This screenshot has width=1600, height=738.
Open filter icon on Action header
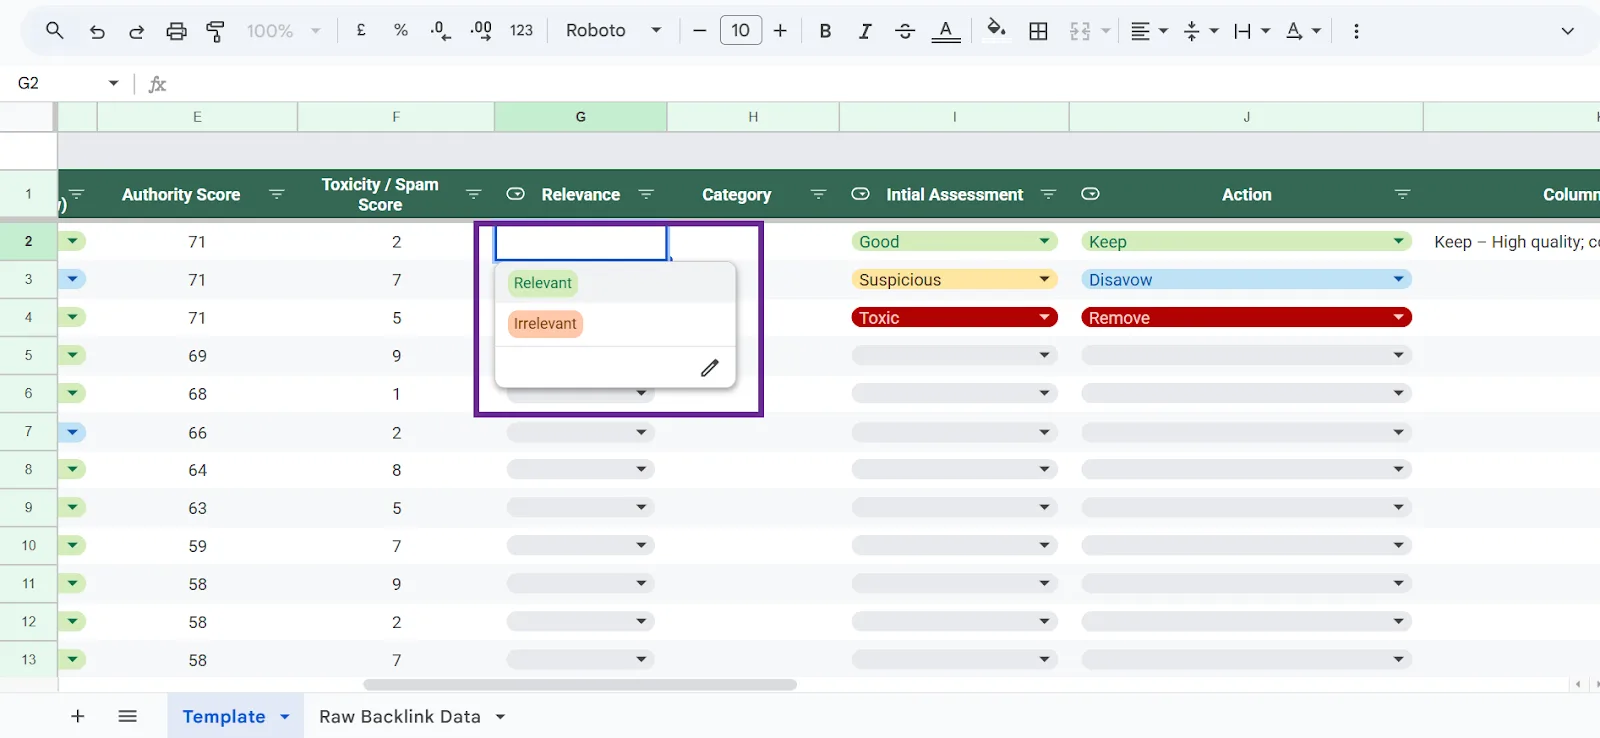click(1402, 194)
